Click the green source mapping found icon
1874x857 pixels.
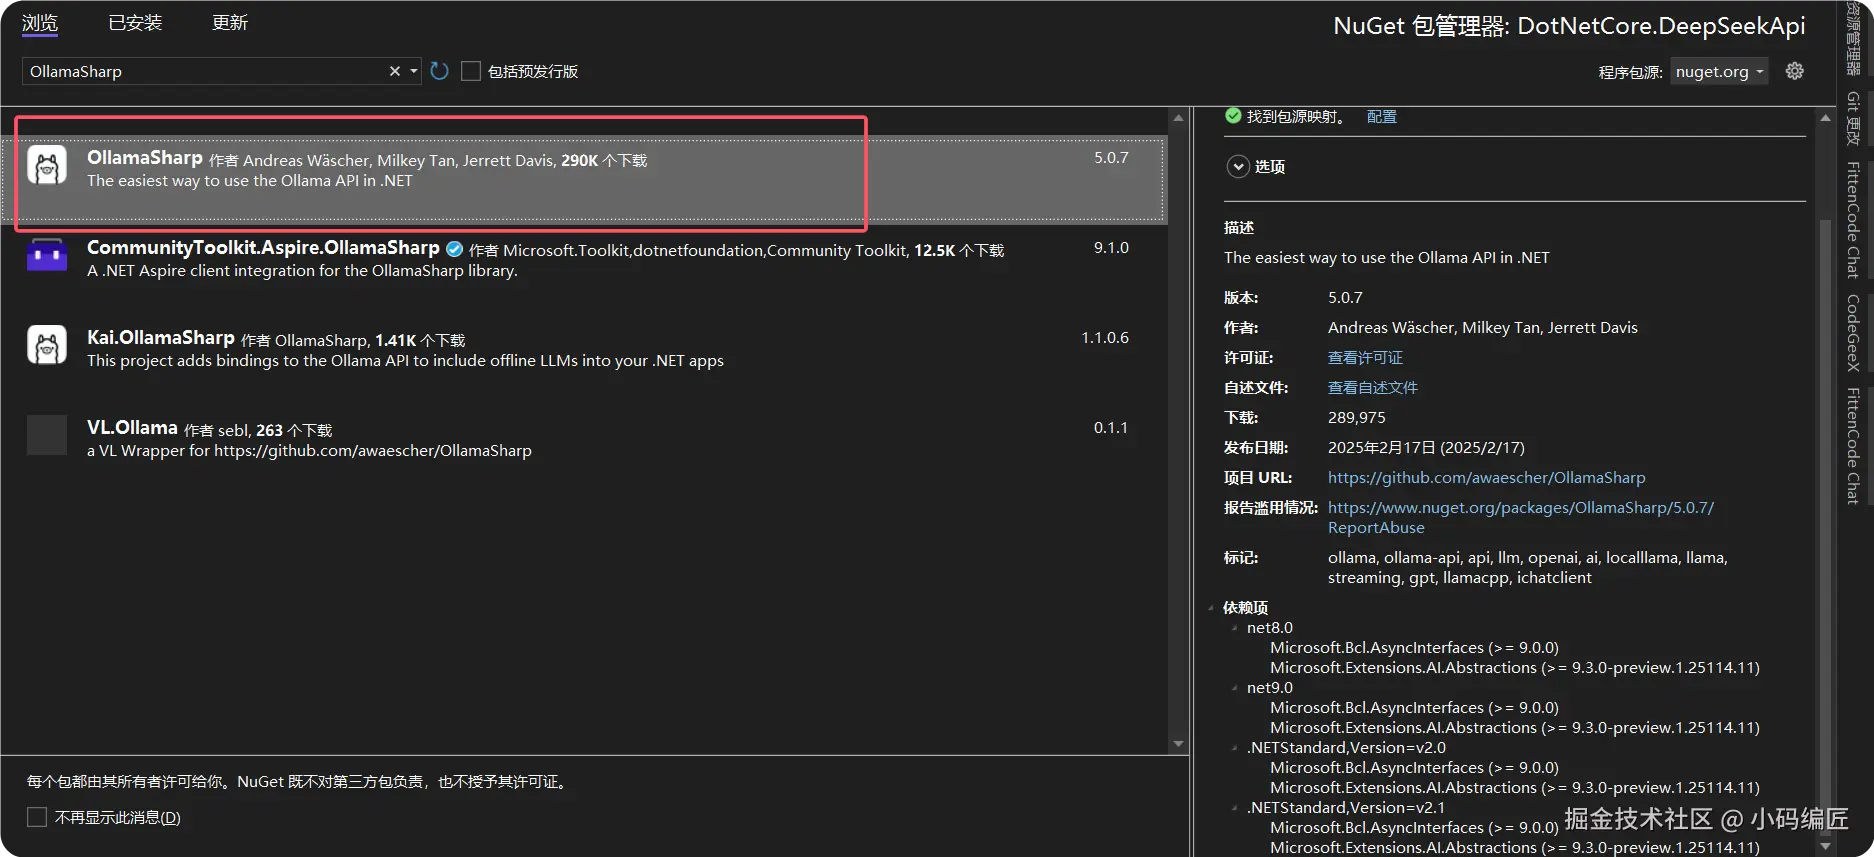pyautogui.click(x=1233, y=116)
